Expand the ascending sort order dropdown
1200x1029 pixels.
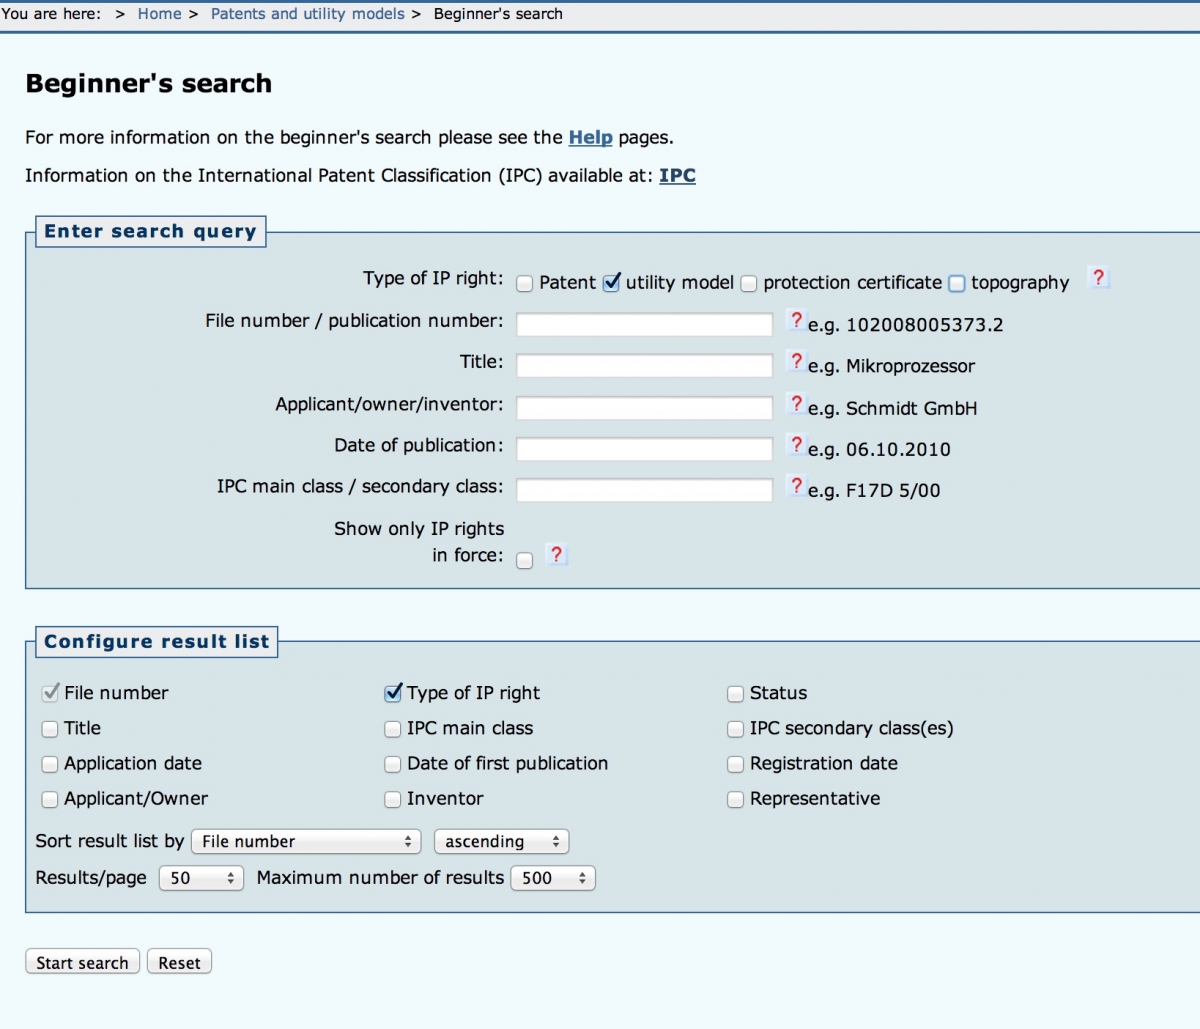click(501, 842)
